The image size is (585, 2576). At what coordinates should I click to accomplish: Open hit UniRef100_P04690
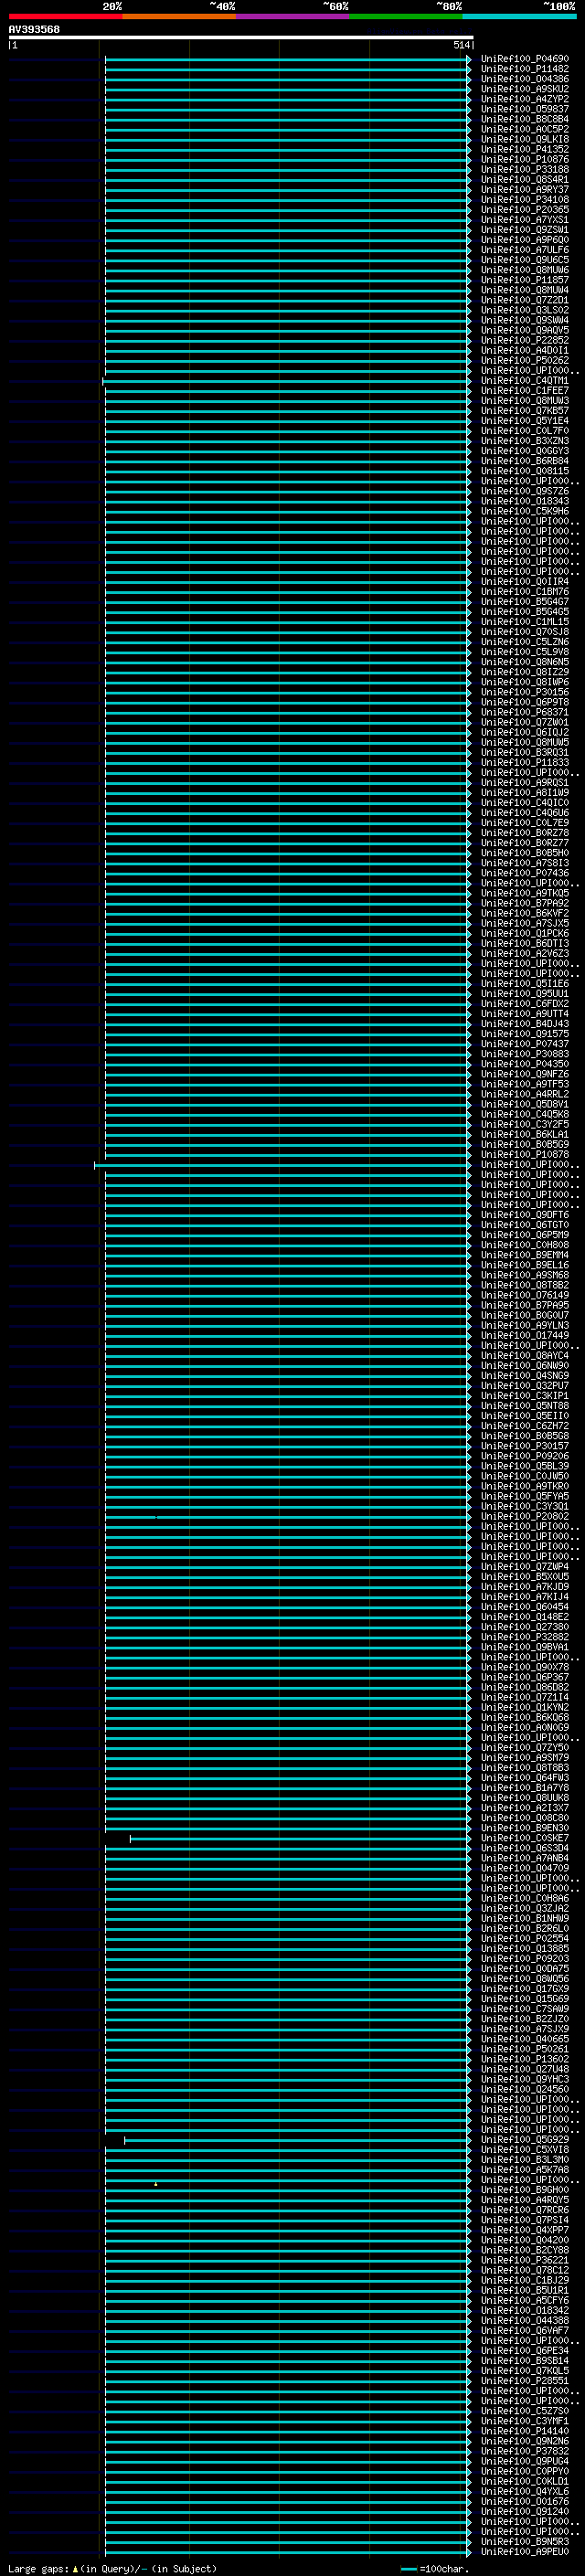point(524,59)
